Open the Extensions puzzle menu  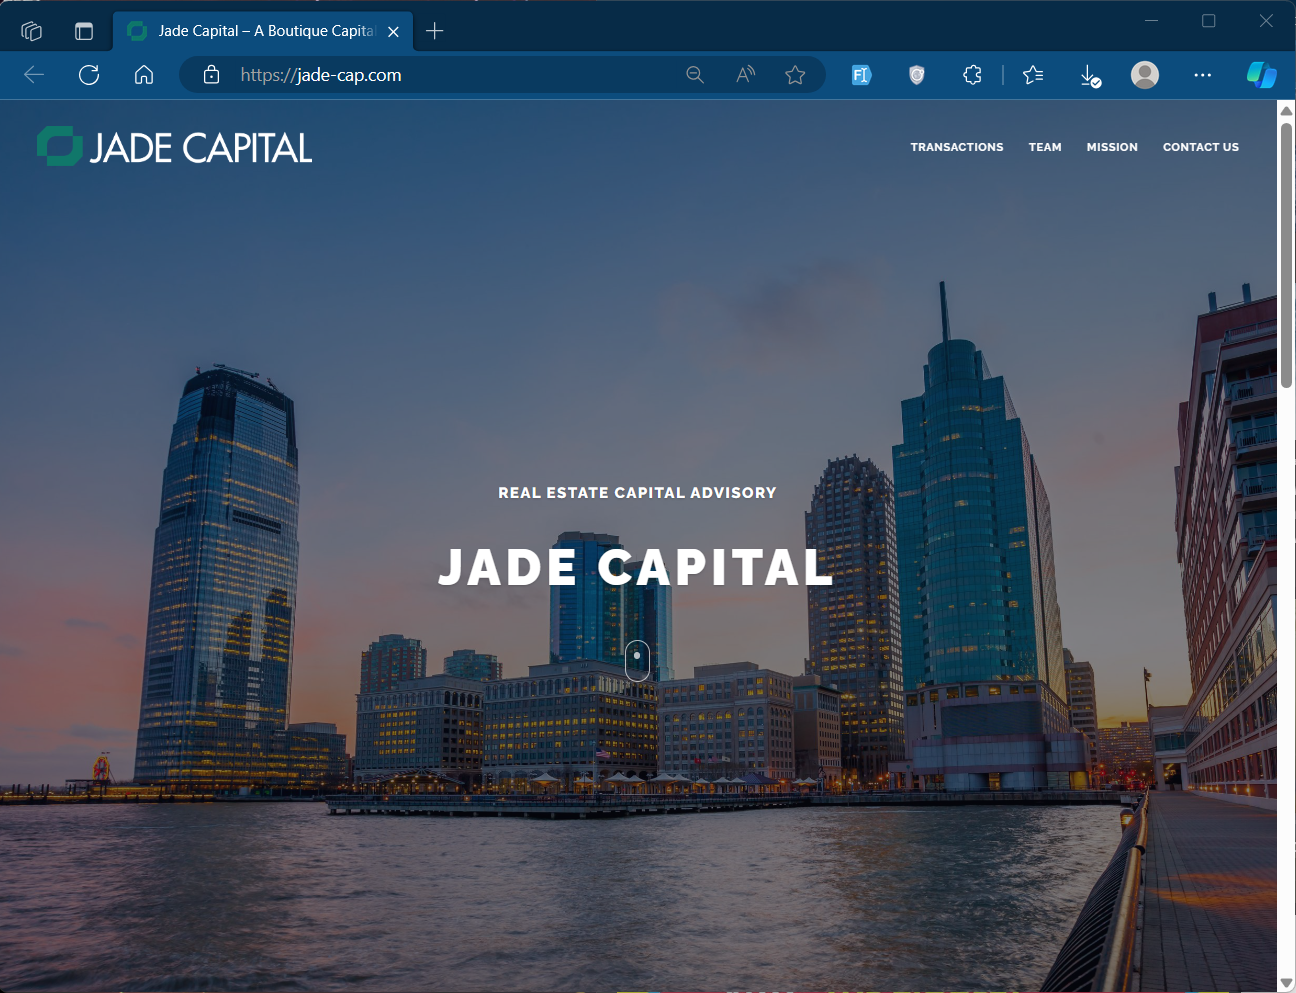click(x=972, y=75)
